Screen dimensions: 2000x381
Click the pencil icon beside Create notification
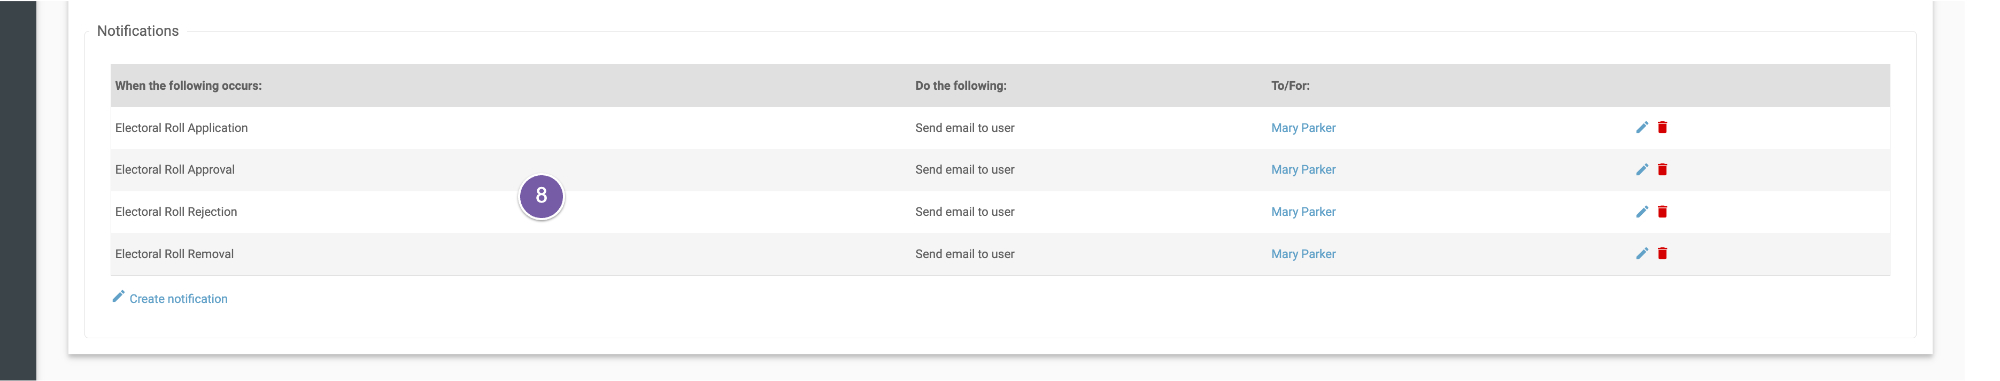point(118,297)
